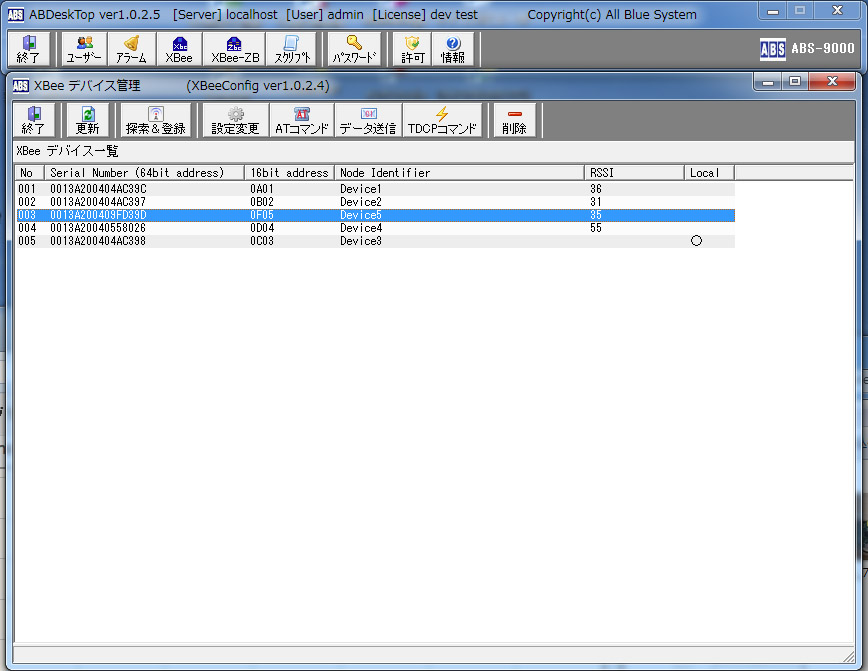Click 16bit address 0D04
The height and width of the screenshot is (671, 868).
(262, 228)
